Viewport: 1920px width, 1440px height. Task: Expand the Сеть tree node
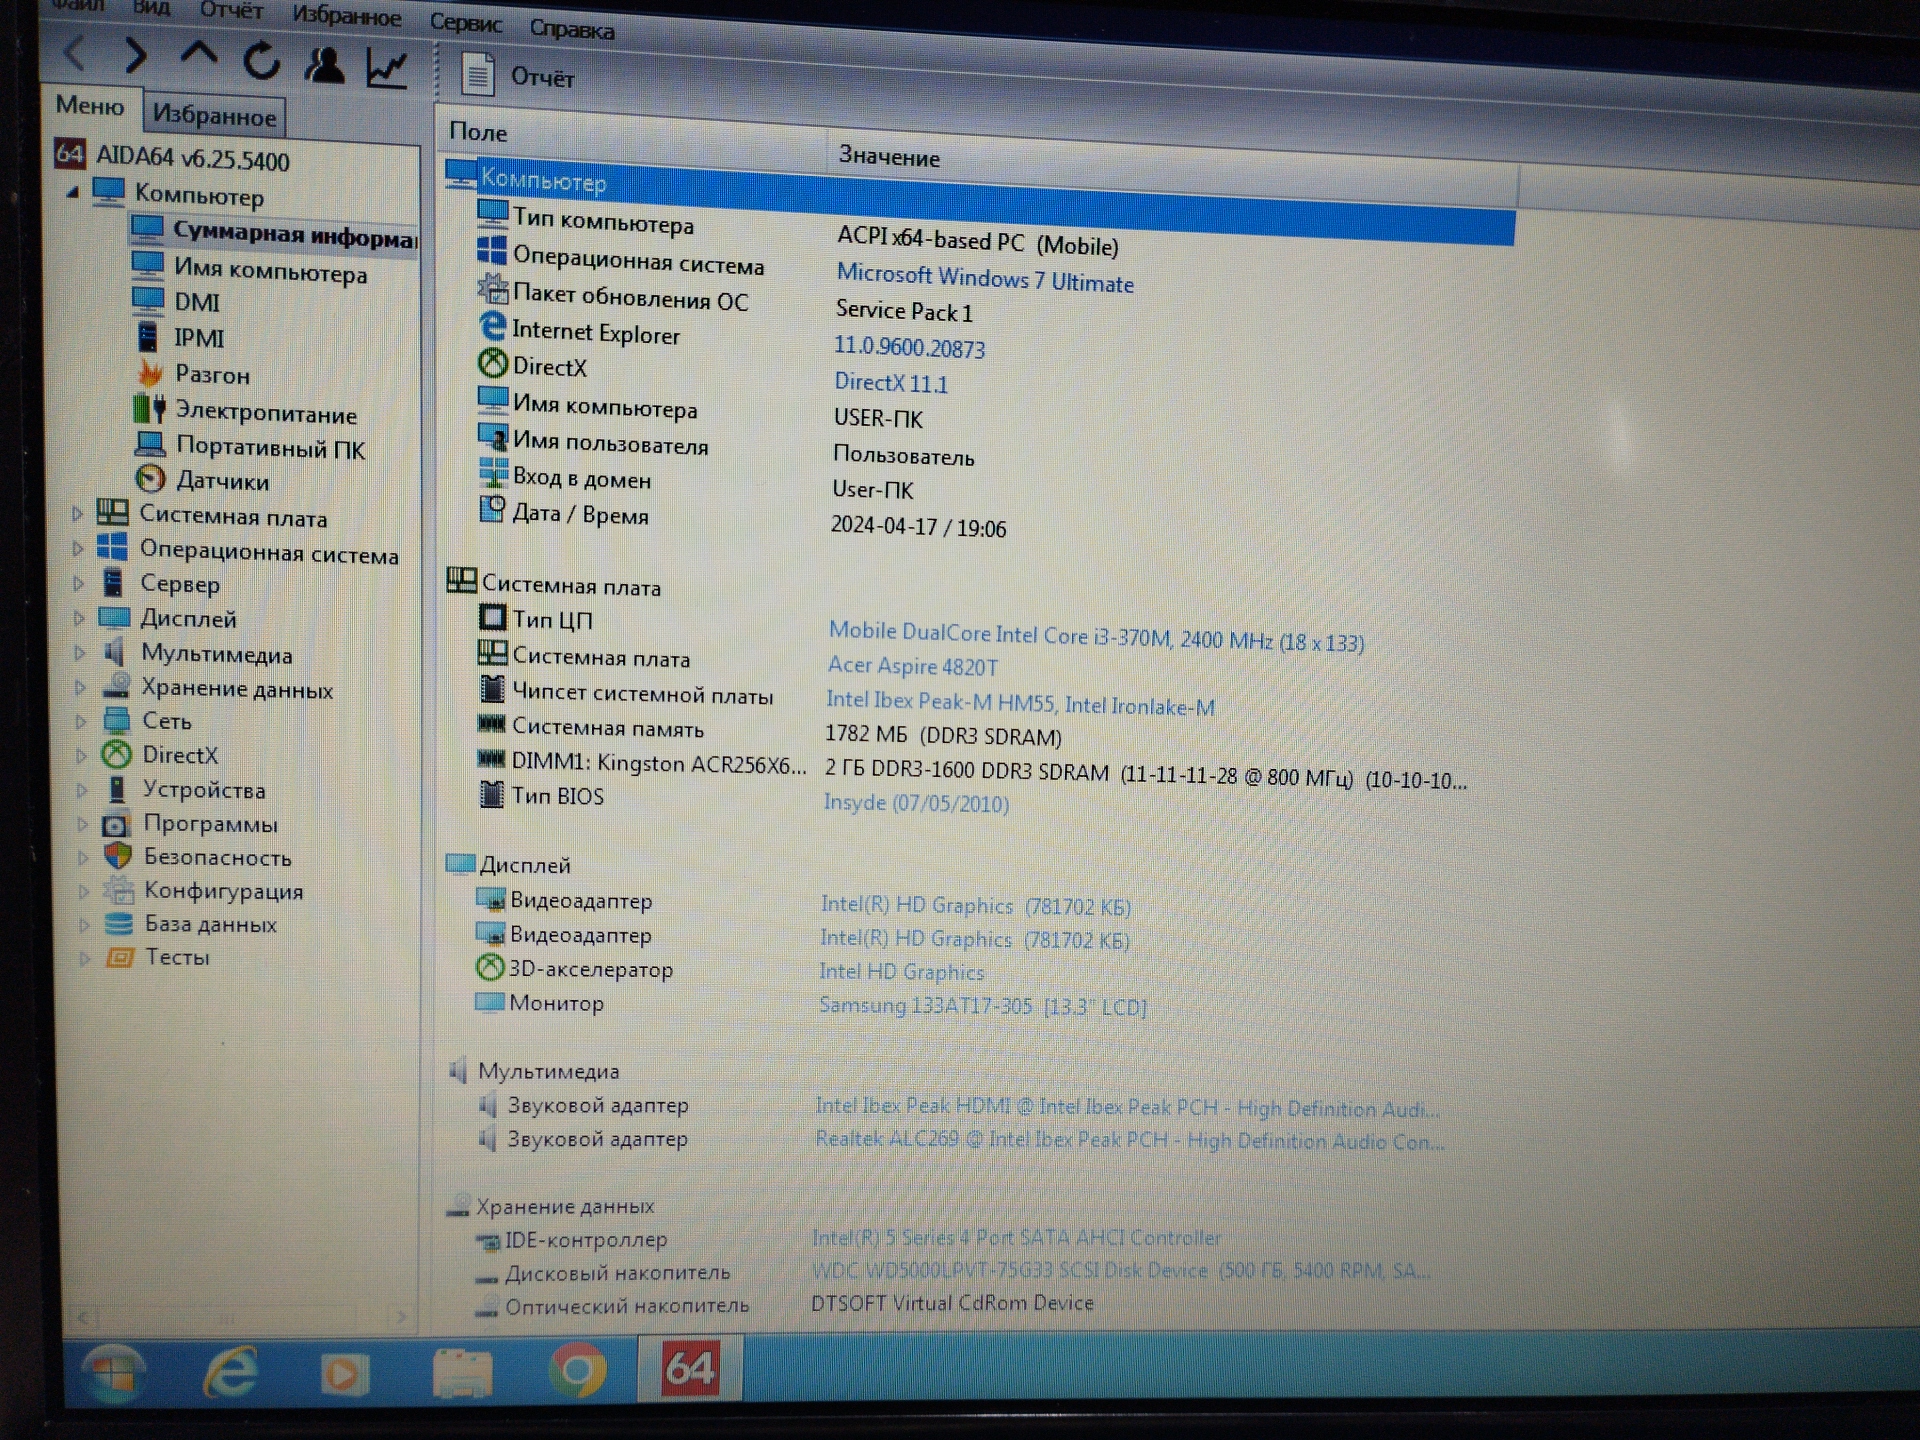82,721
